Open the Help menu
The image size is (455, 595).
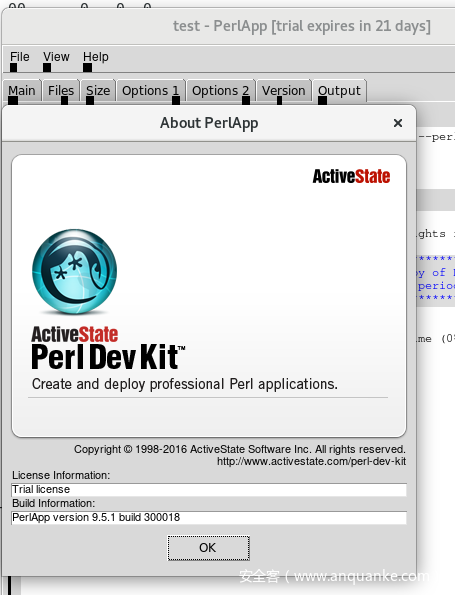(x=96, y=57)
